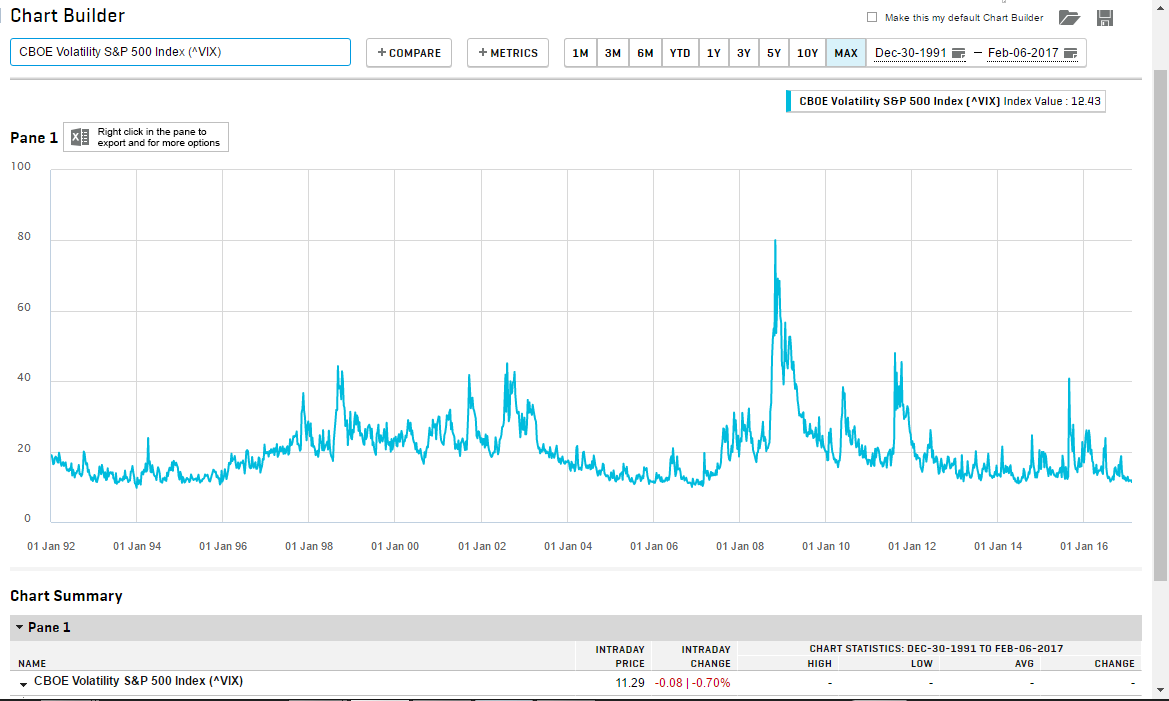Click the ticker search input field
The width and height of the screenshot is (1169, 701).
pyautogui.click(x=180, y=52)
